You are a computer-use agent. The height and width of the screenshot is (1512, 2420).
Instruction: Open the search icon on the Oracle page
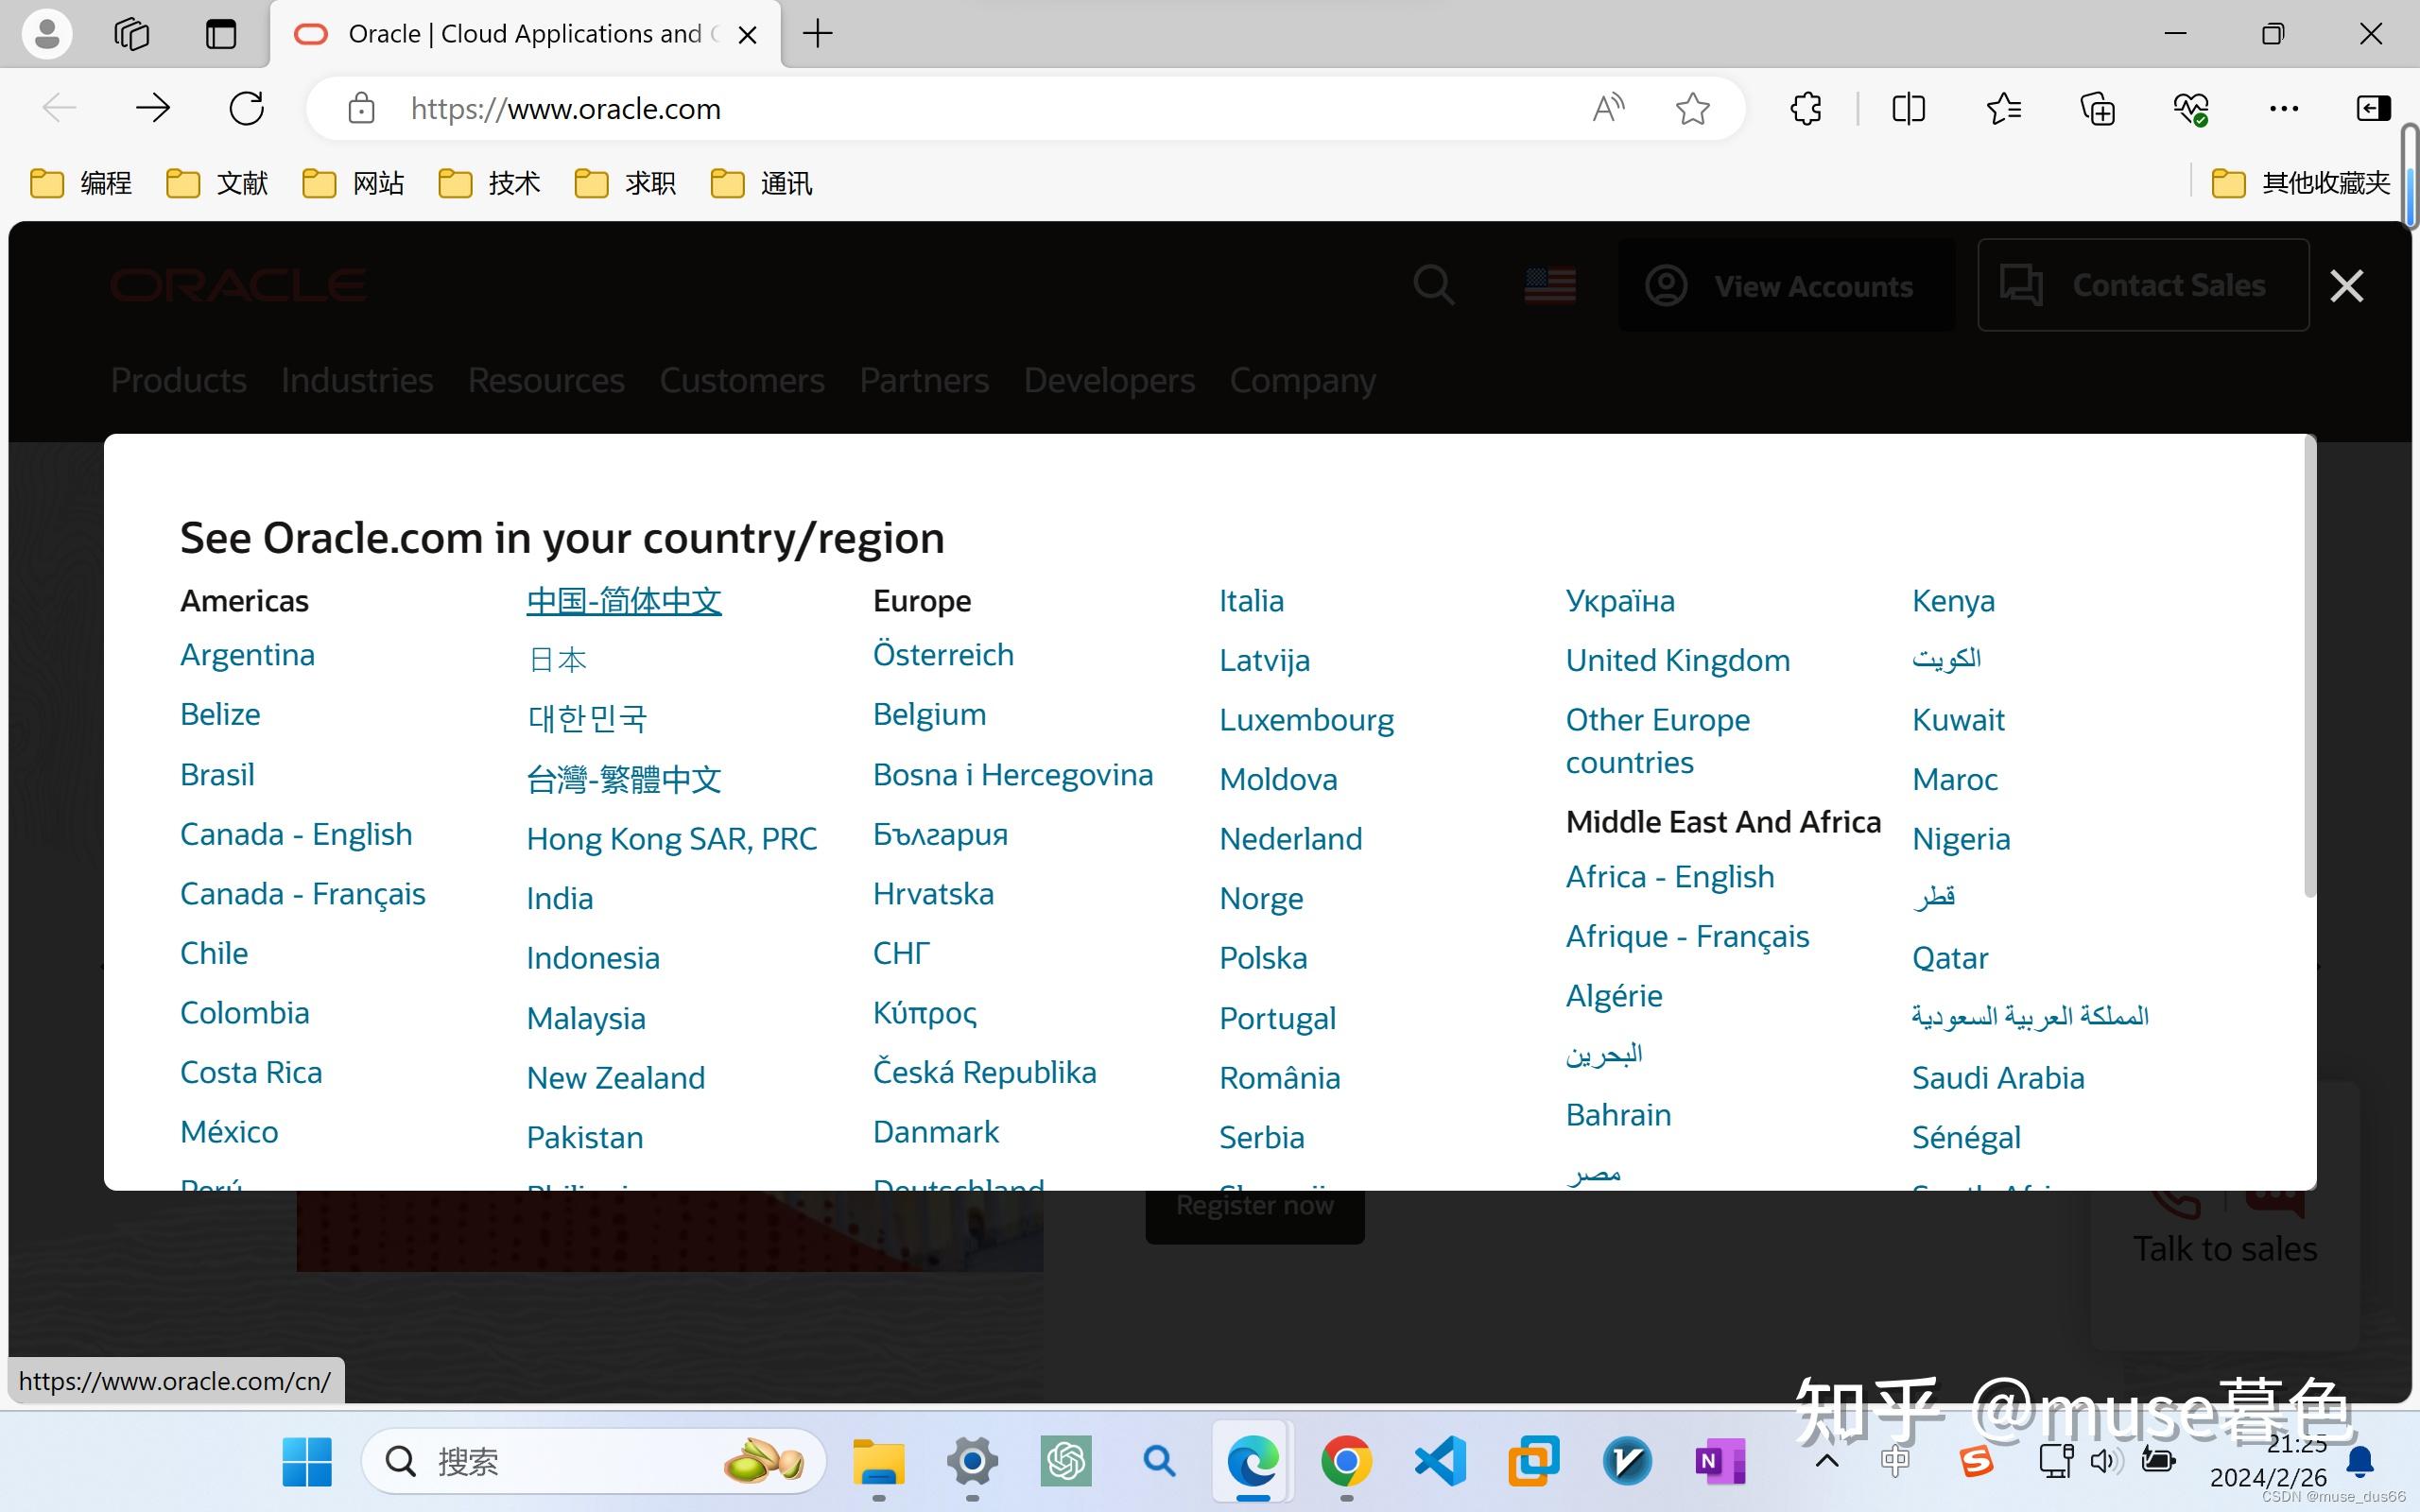point(1433,285)
